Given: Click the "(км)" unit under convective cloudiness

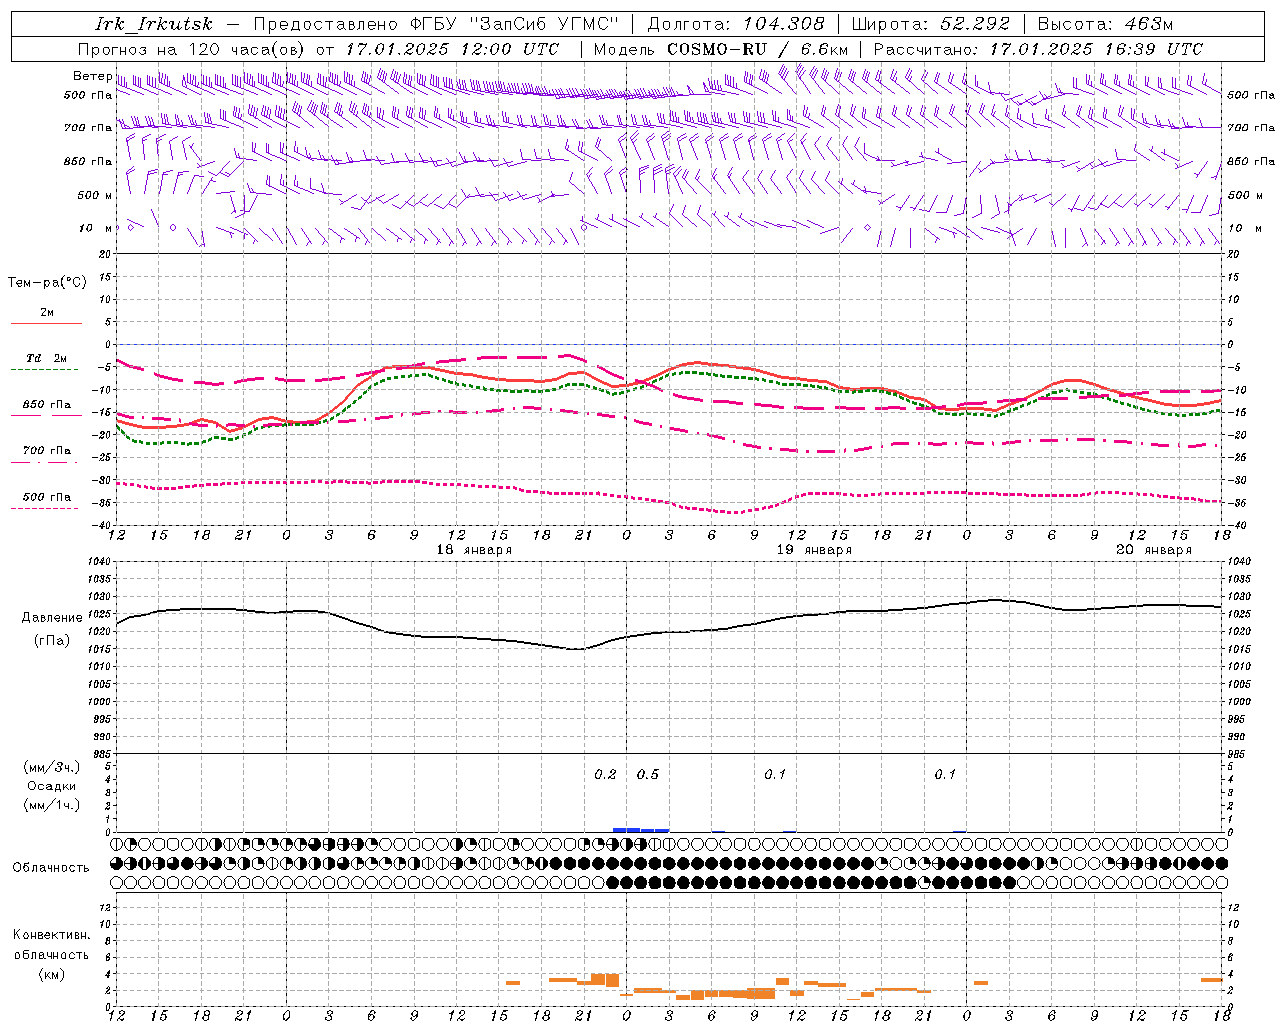Looking at the screenshot, I should pos(52,974).
